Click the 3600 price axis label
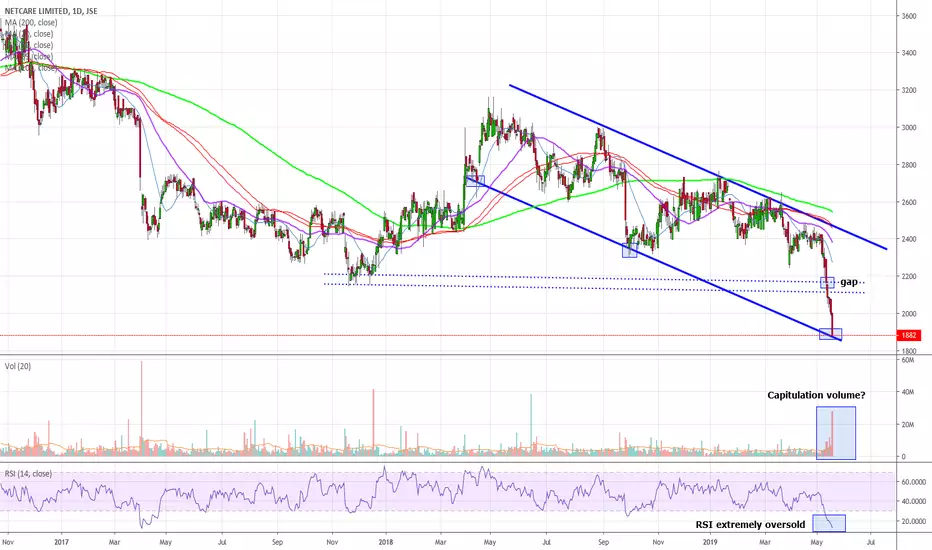Screen dimensions: 932x550 [909, 16]
